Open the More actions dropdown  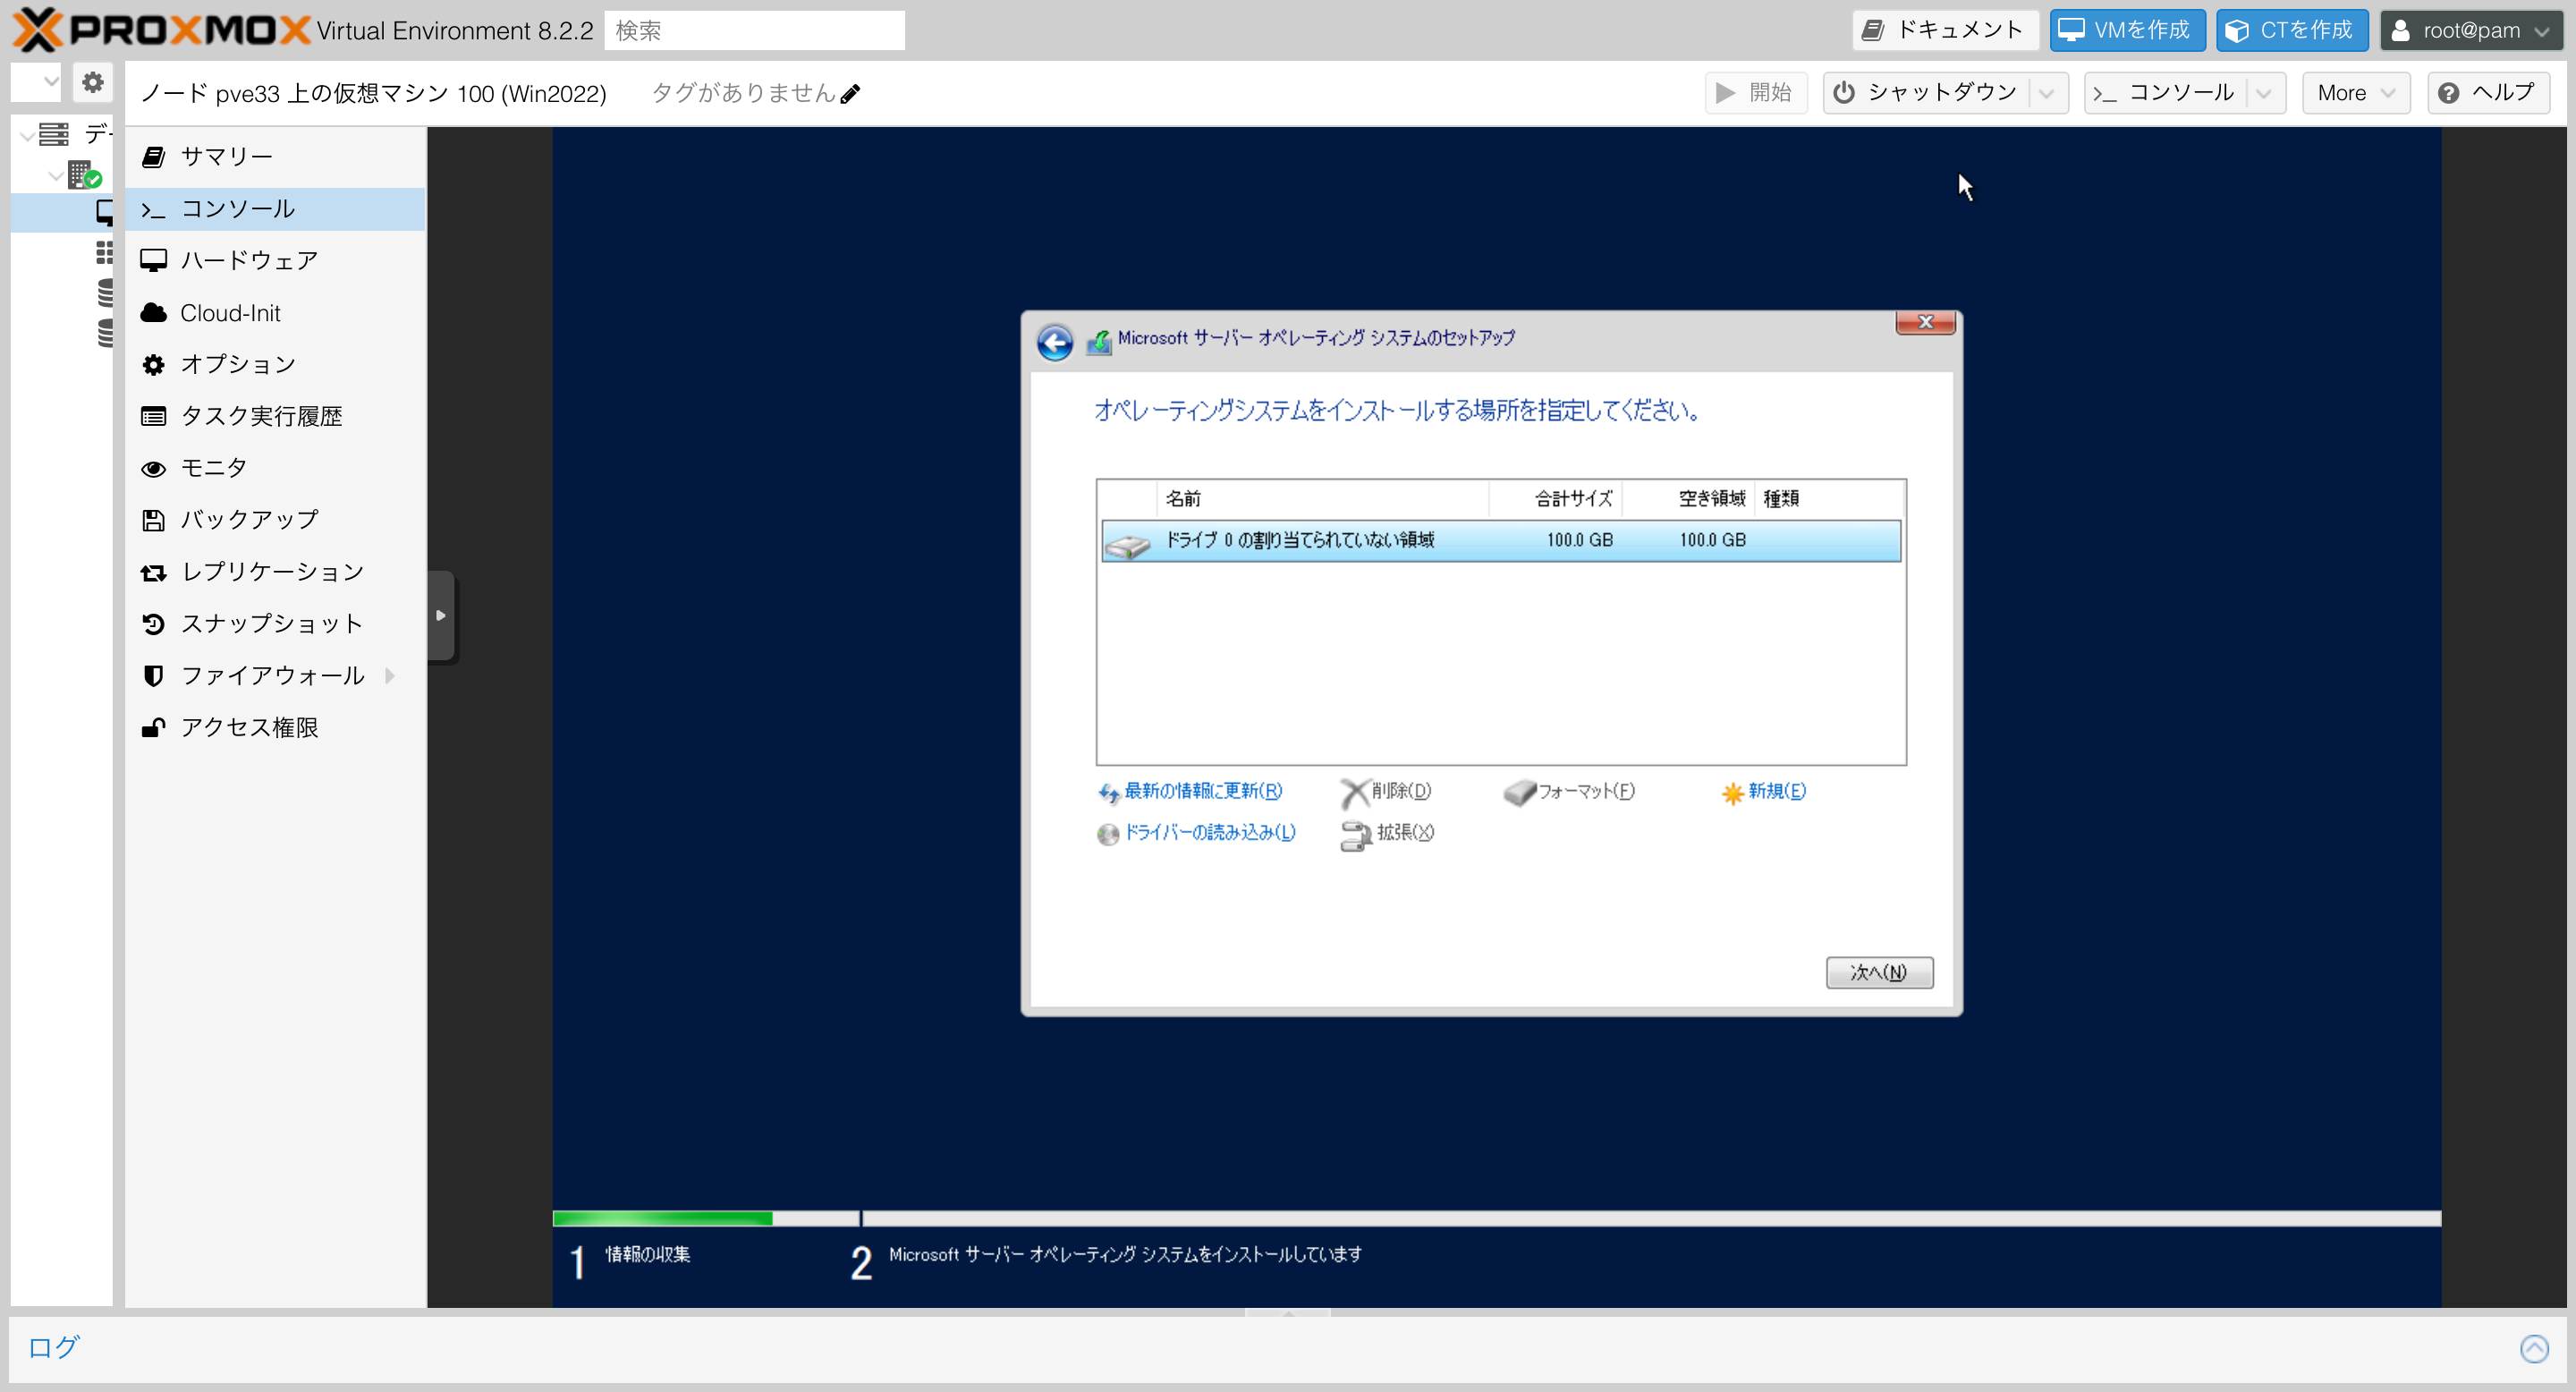coord(2355,92)
